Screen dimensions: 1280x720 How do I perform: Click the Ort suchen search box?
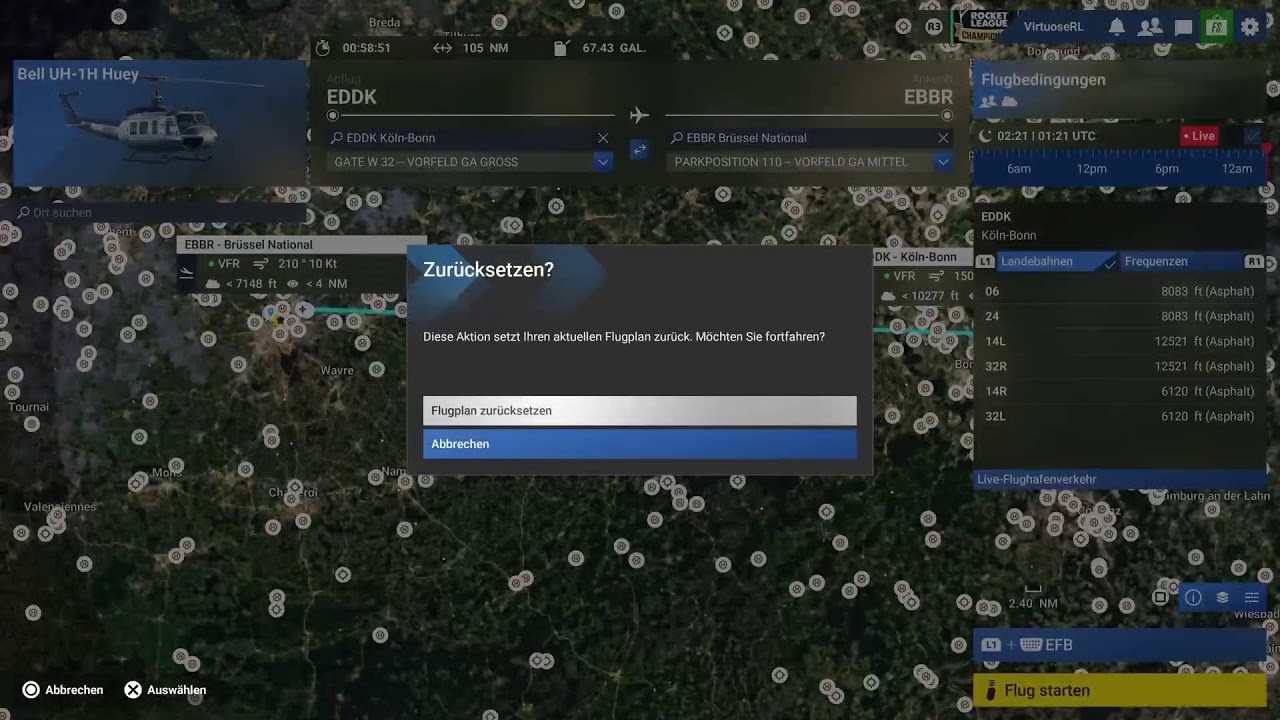click(x=160, y=213)
